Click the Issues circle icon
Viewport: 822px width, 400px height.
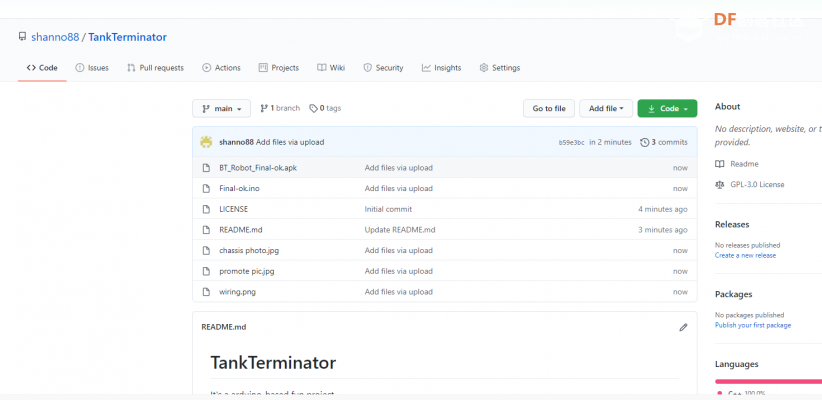(80, 68)
